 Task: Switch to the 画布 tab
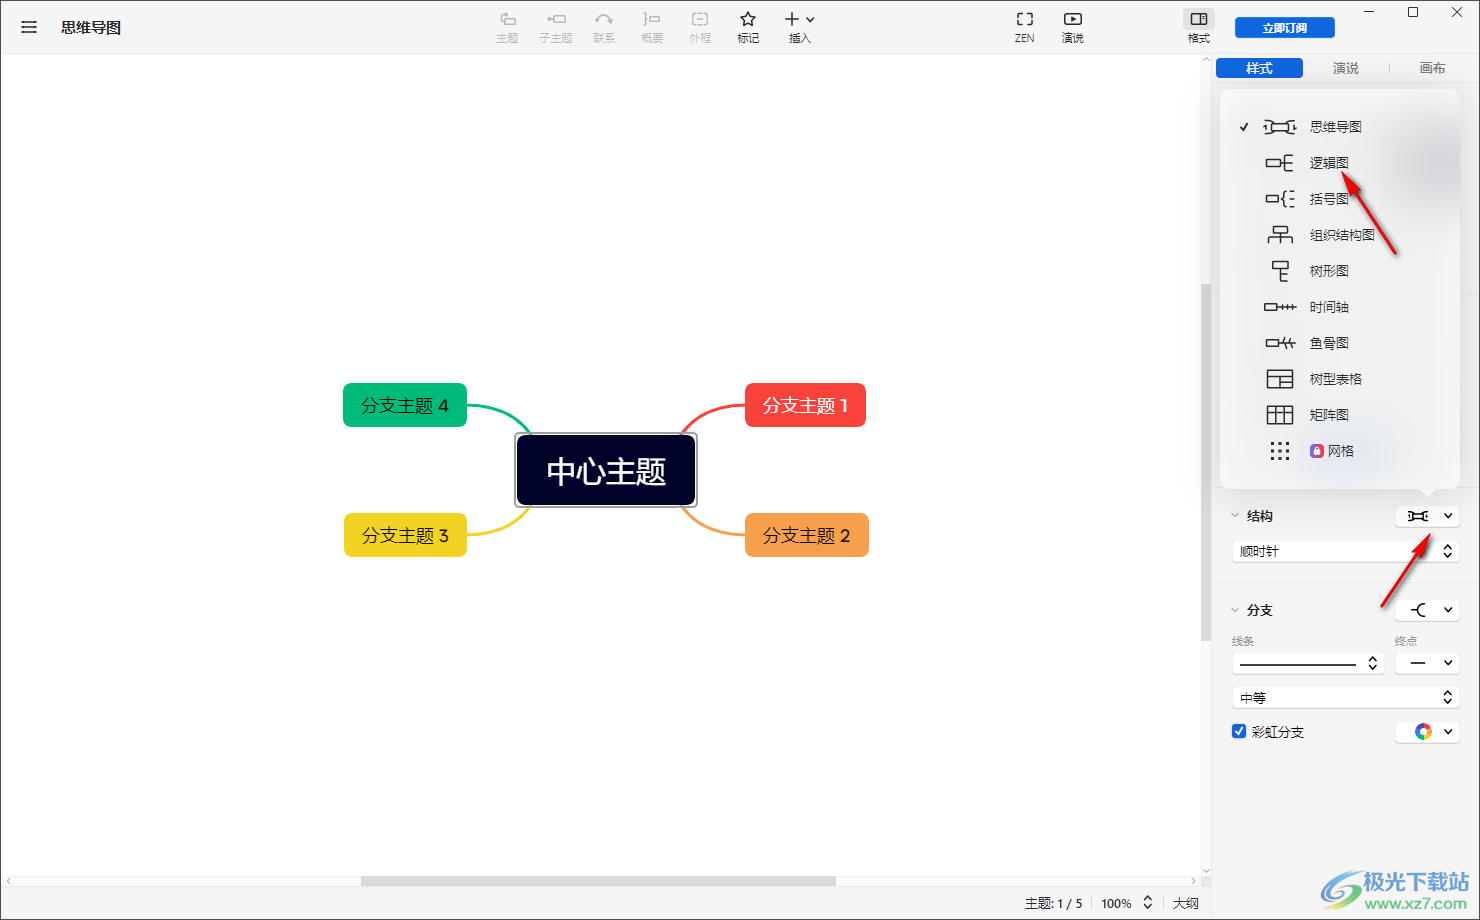point(1432,68)
